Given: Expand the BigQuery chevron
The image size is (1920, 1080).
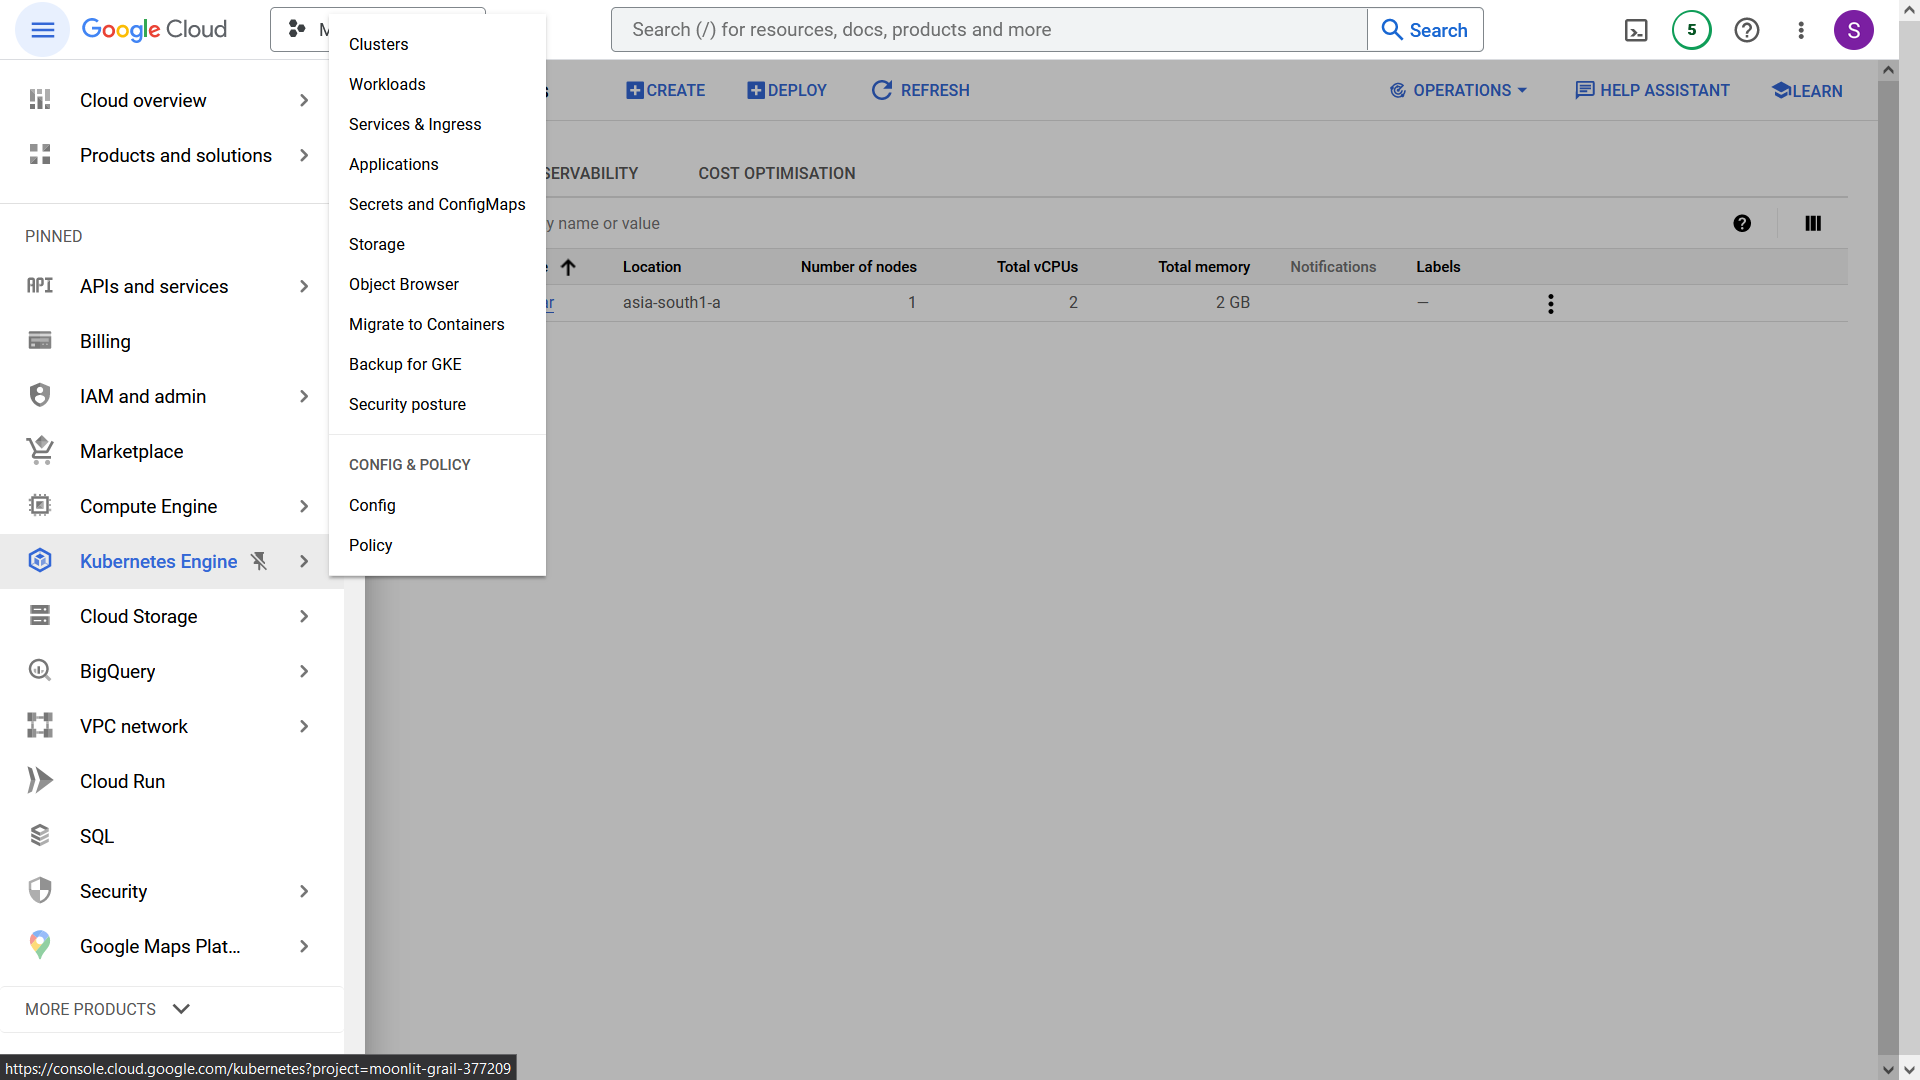Looking at the screenshot, I should click(x=304, y=671).
